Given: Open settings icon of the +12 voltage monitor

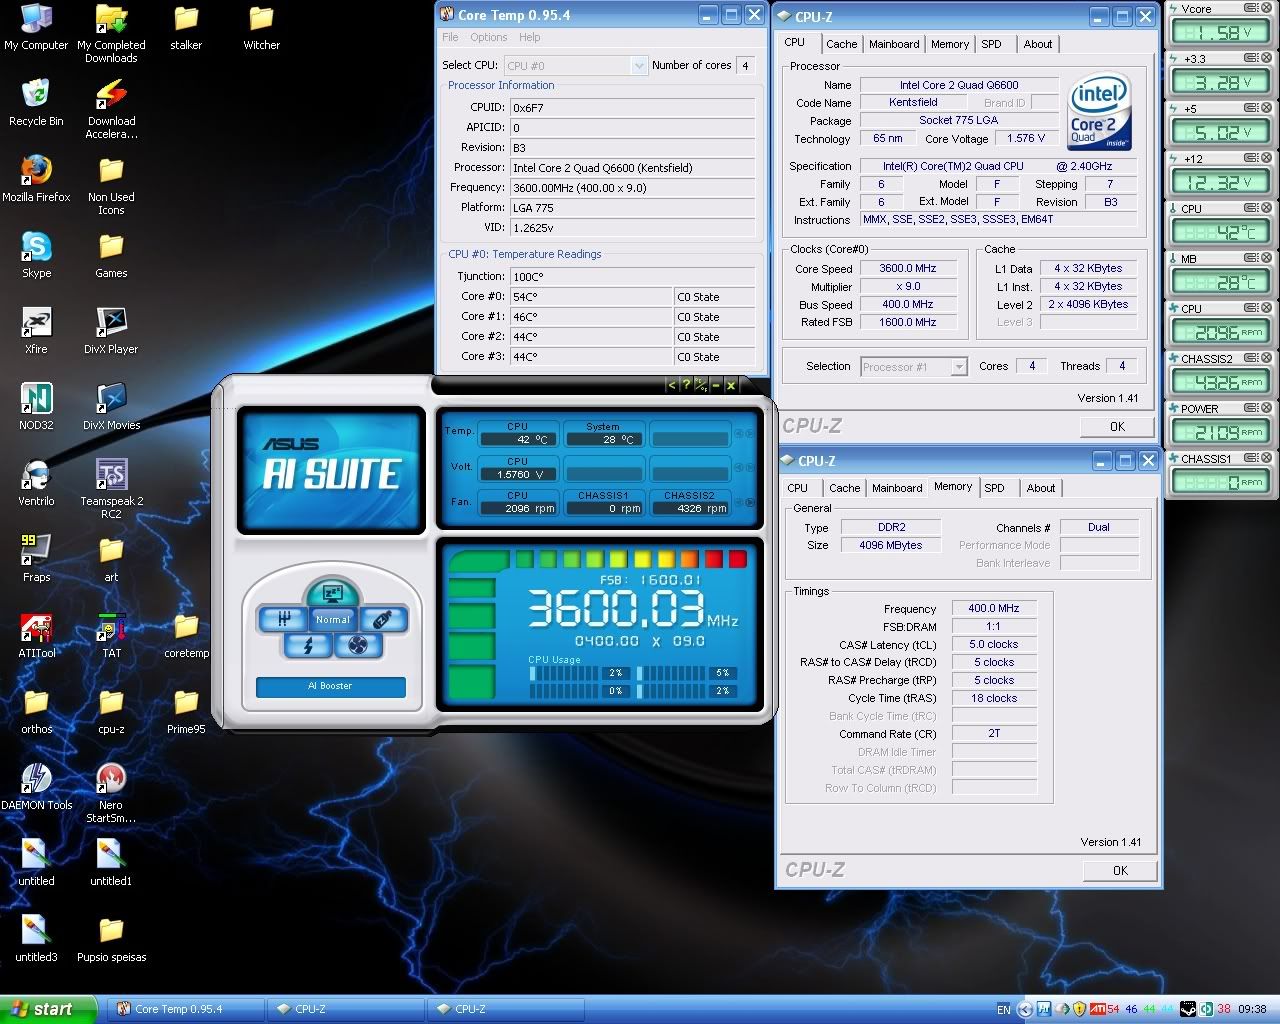Looking at the screenshot, I should 1251,158.
